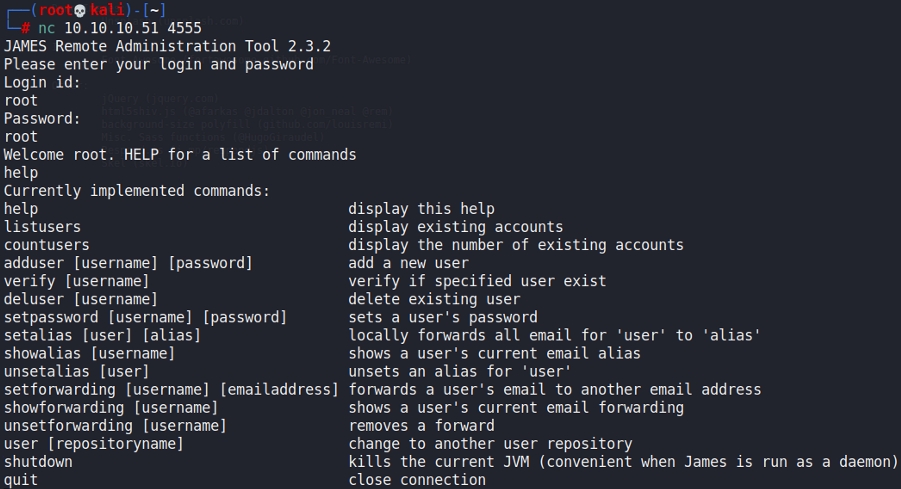Click the 'countusers' command entry
Image resolution: width=901 pixels, height=489 pixels.
click(x=46, y=245)
